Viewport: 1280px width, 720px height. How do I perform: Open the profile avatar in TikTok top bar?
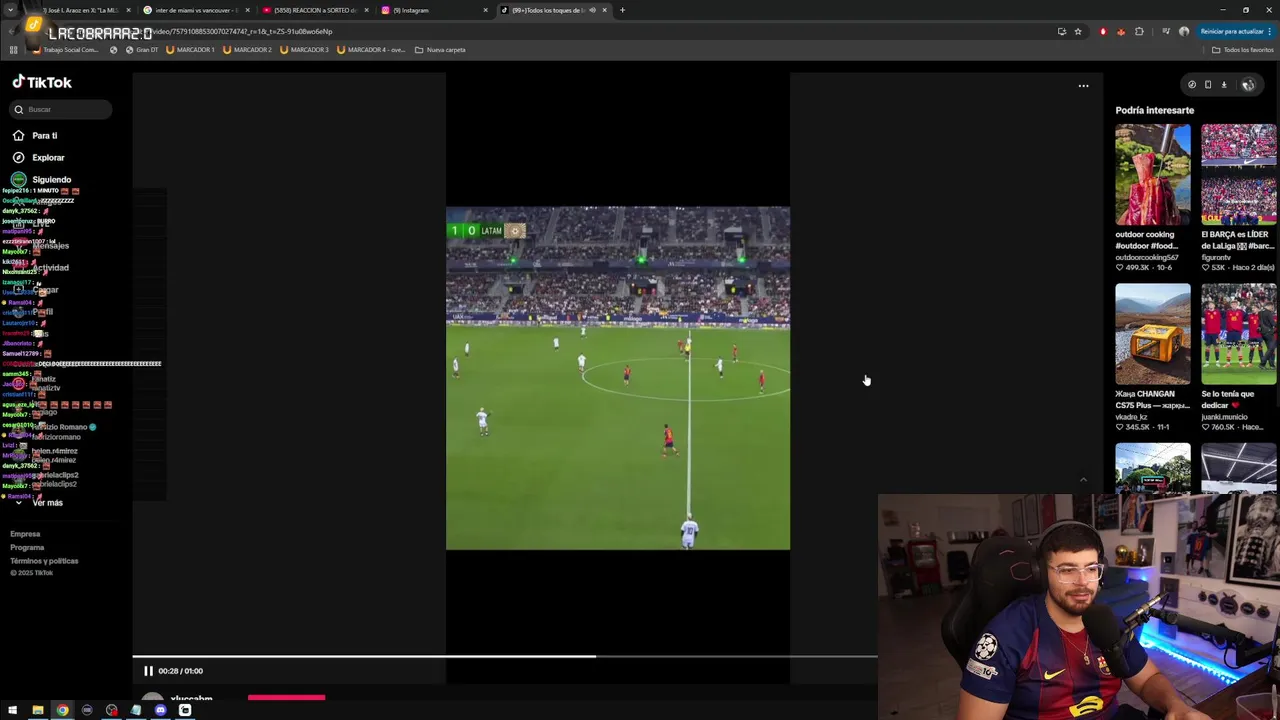click(x=1248, y=85)
